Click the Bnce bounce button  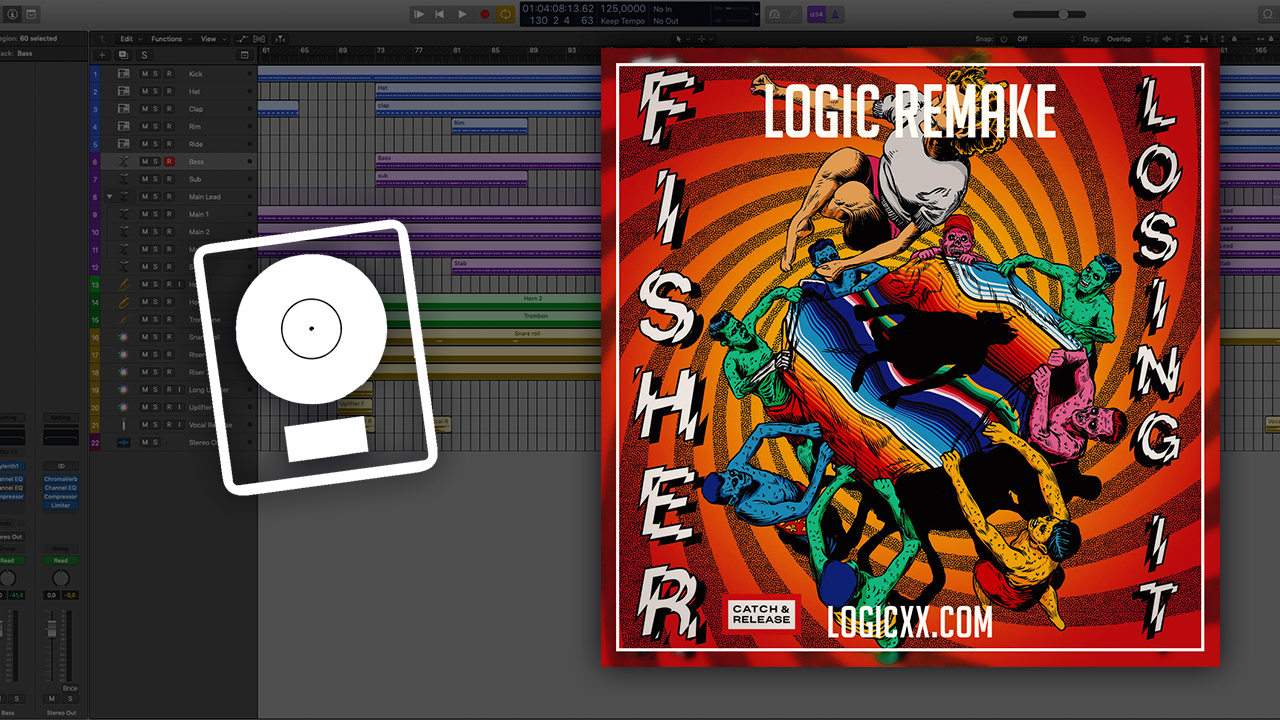point(69,689)
